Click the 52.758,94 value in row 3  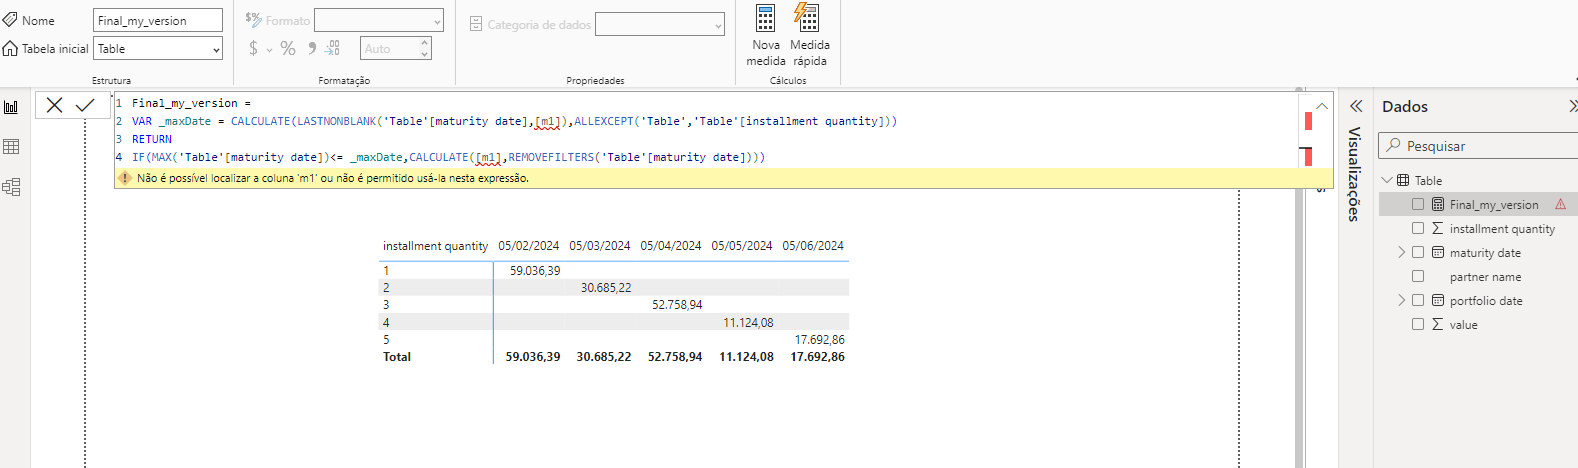[677, 305]
